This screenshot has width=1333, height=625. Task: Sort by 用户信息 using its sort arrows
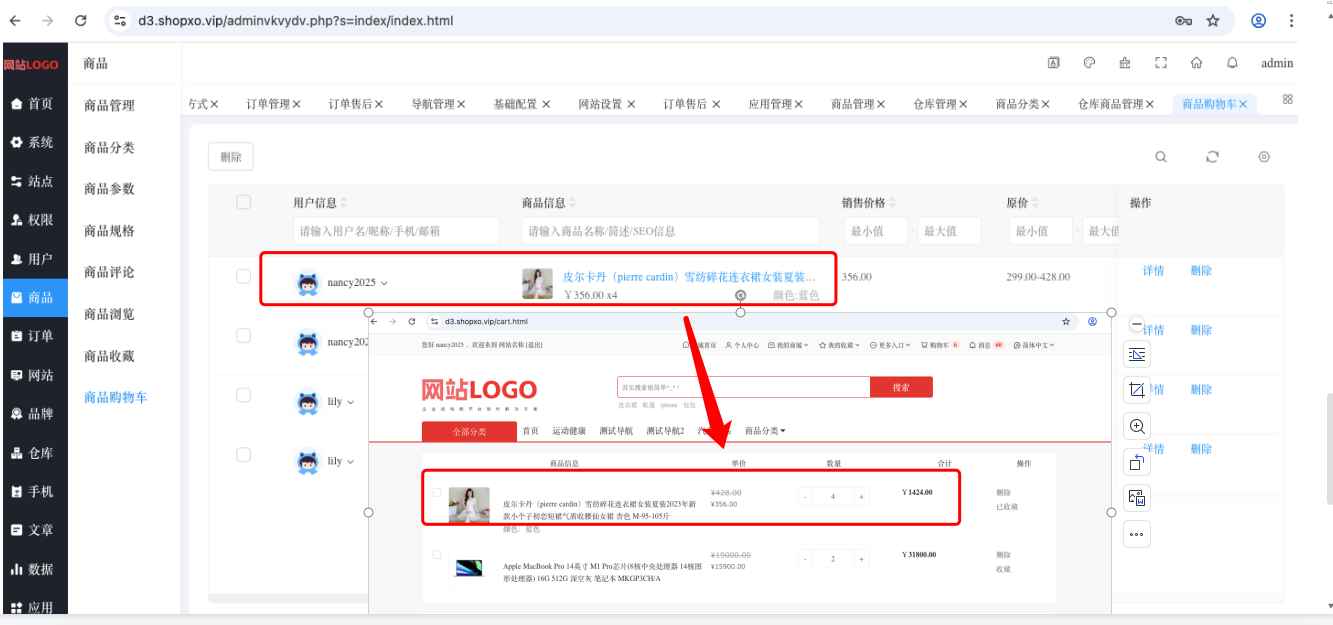(x=345, y=203)
